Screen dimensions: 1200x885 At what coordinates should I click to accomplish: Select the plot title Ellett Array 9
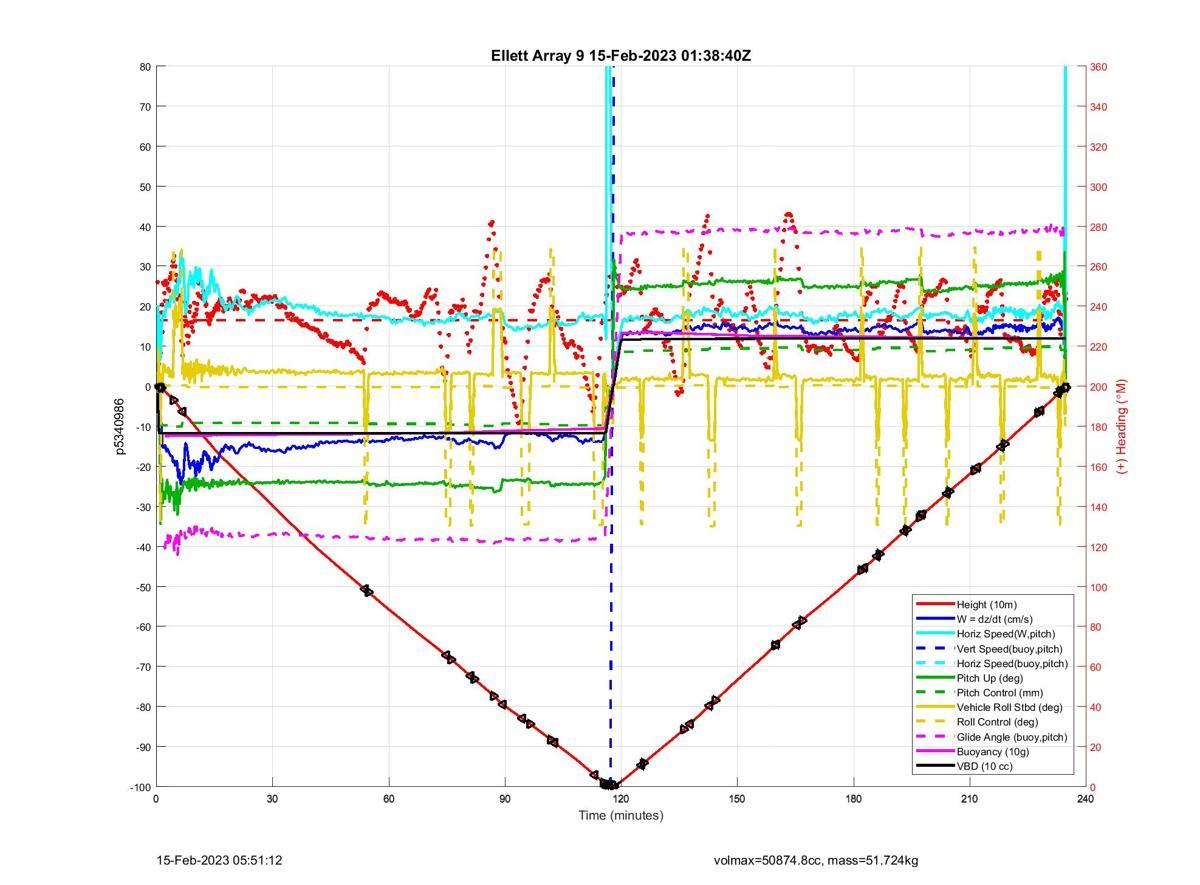620,56
